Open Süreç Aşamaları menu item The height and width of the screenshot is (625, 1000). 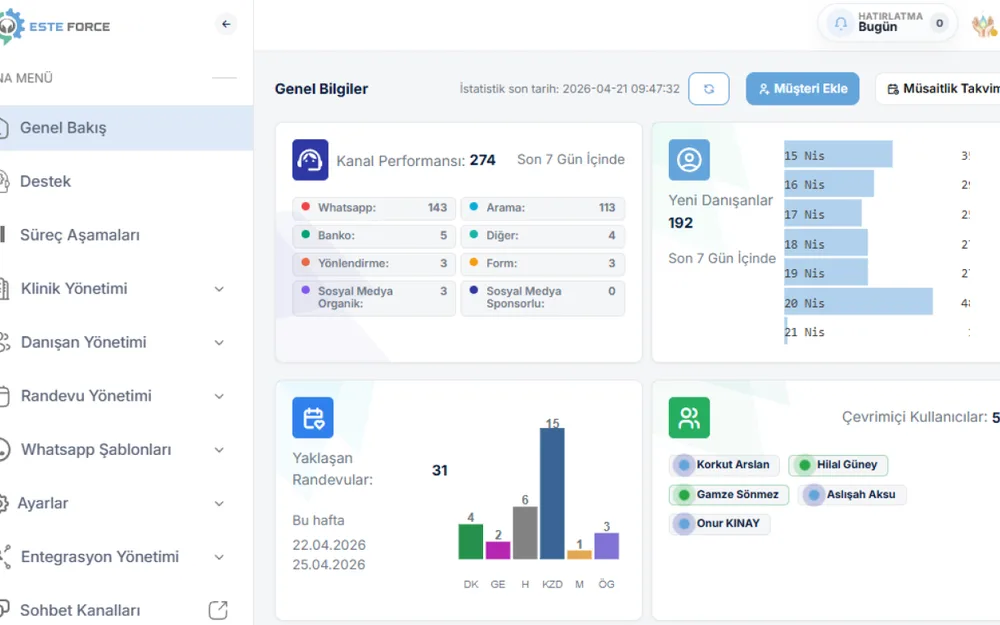click(x=126, y=235)
